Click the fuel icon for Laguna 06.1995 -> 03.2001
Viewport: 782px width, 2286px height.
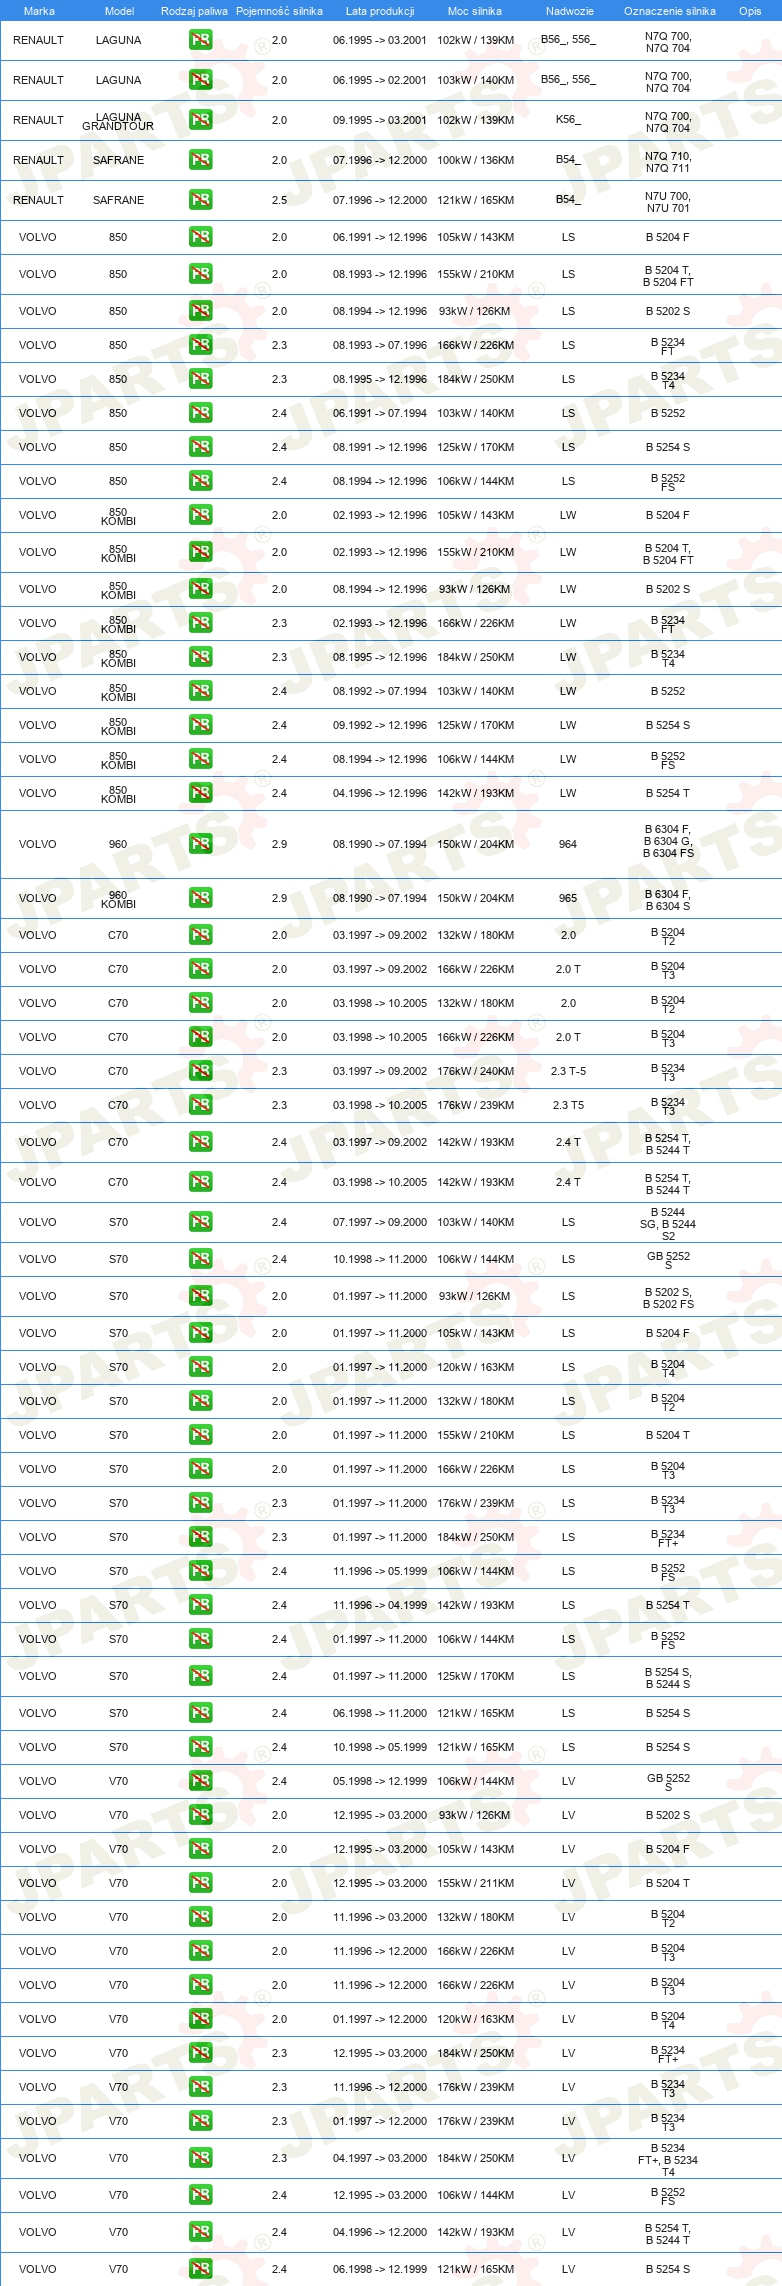pyautogui.click(x=200, y=40)
